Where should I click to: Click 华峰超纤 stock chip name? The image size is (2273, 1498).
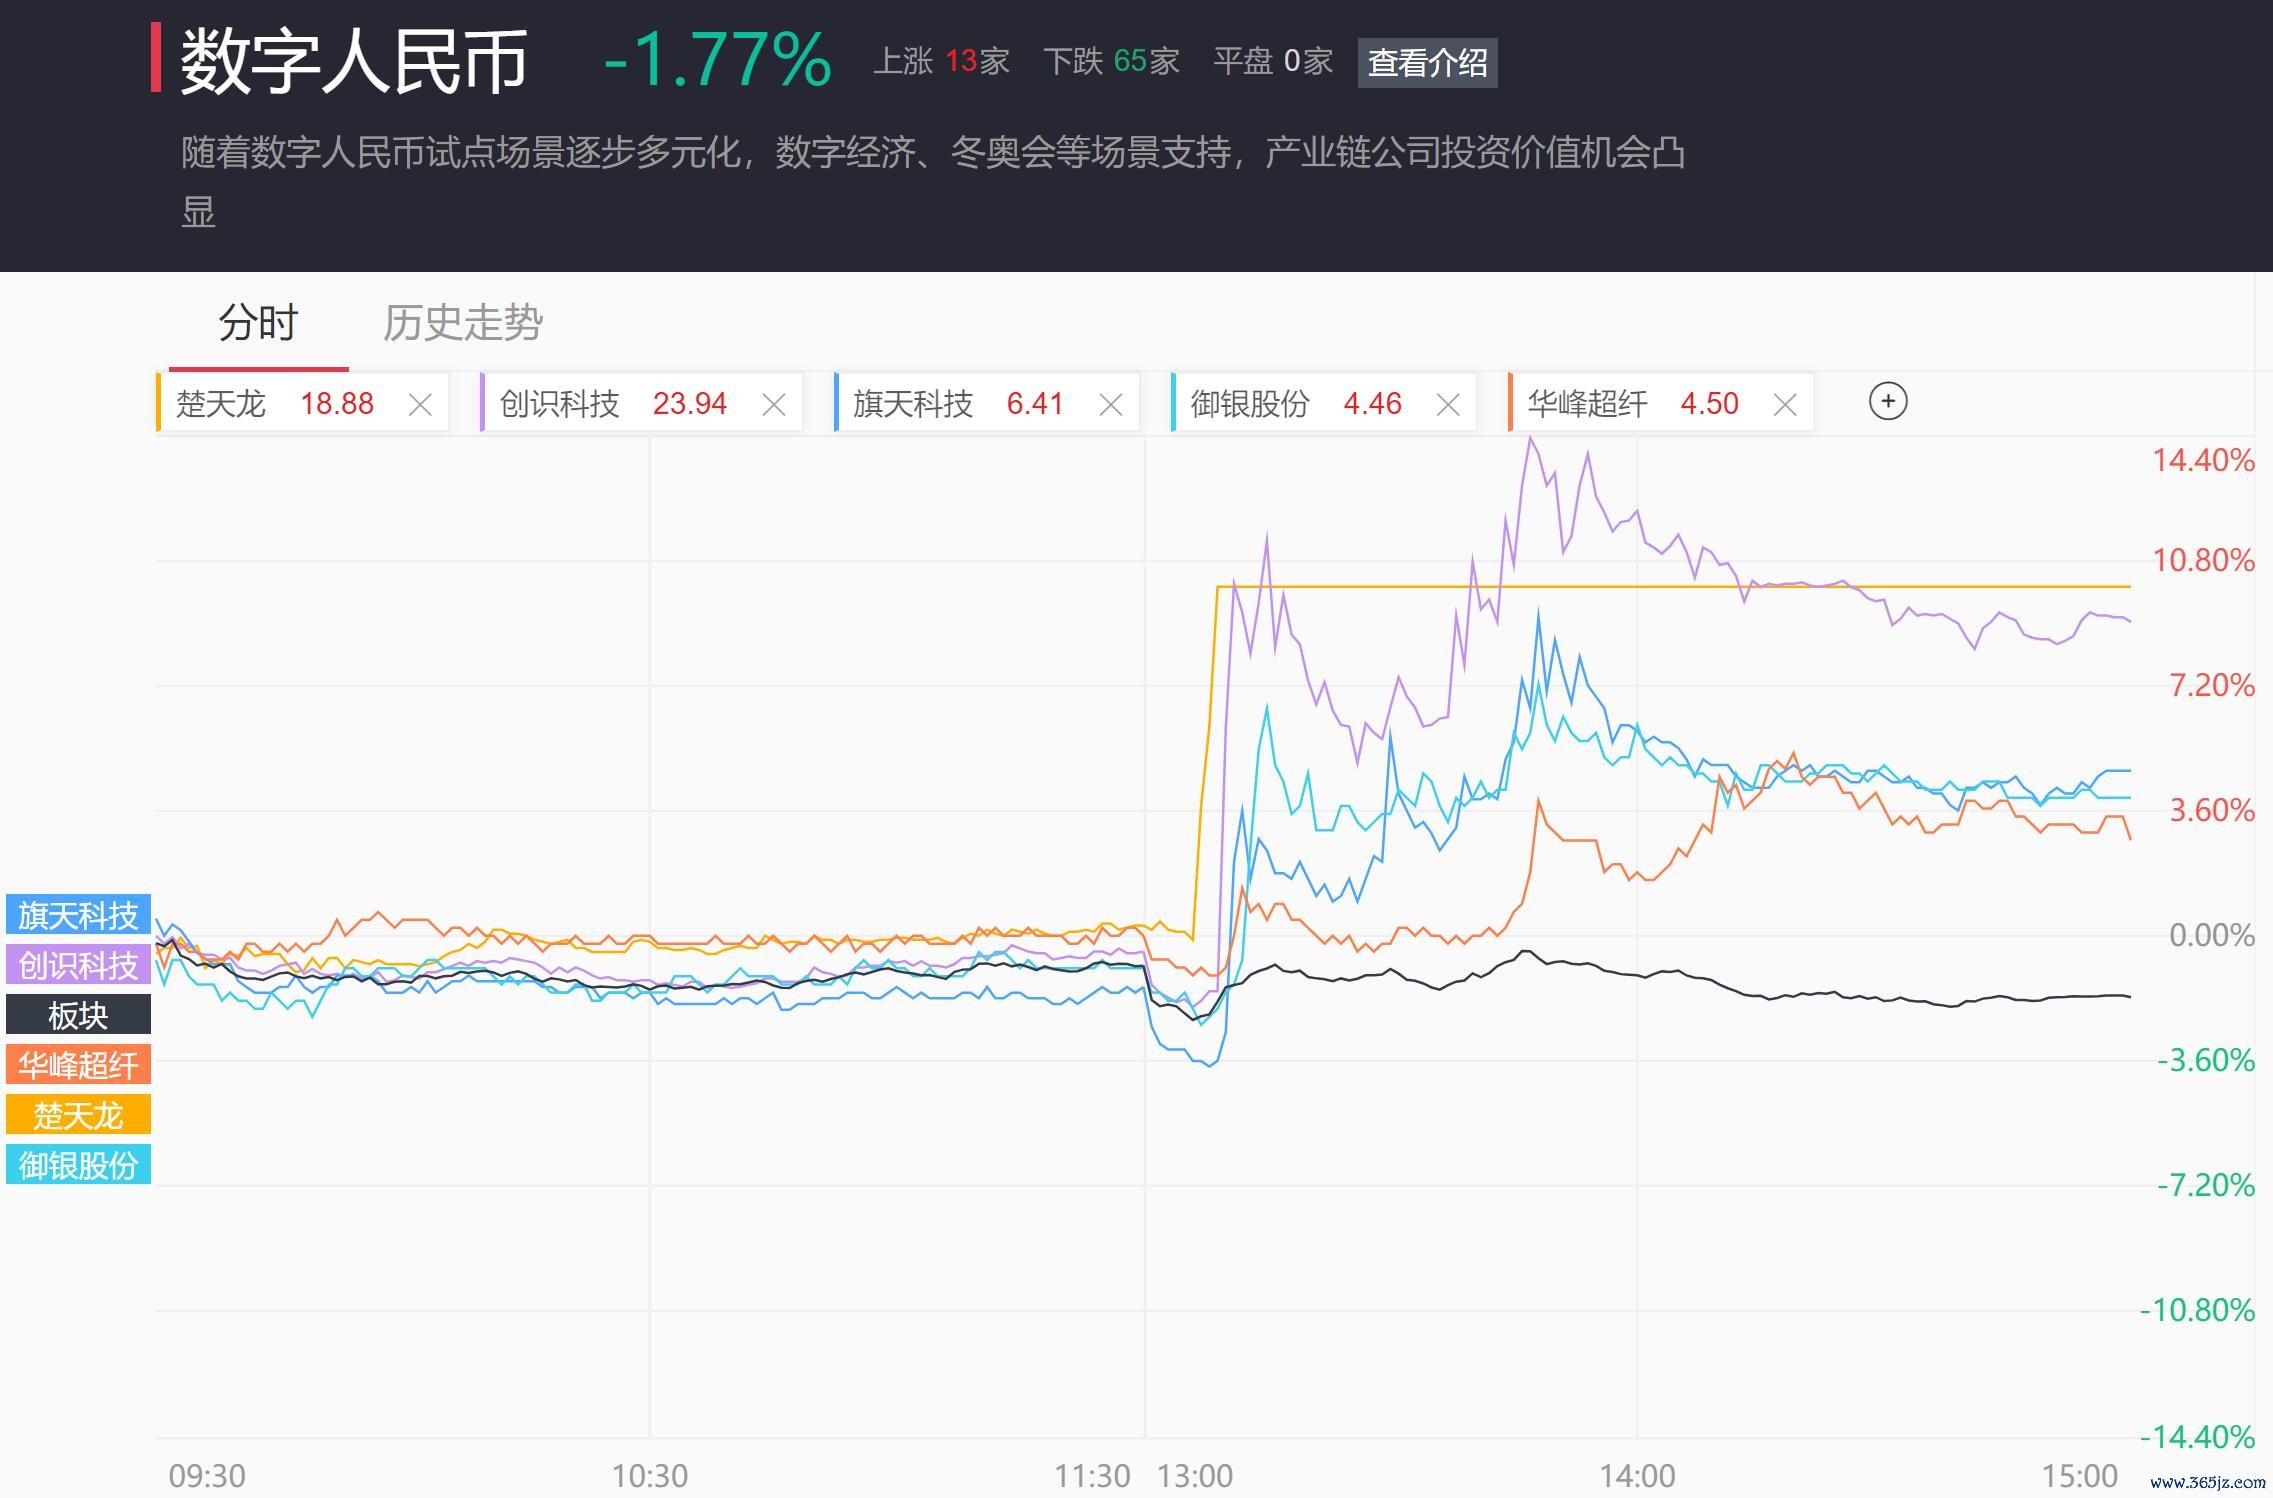(x=1586, y=404)
